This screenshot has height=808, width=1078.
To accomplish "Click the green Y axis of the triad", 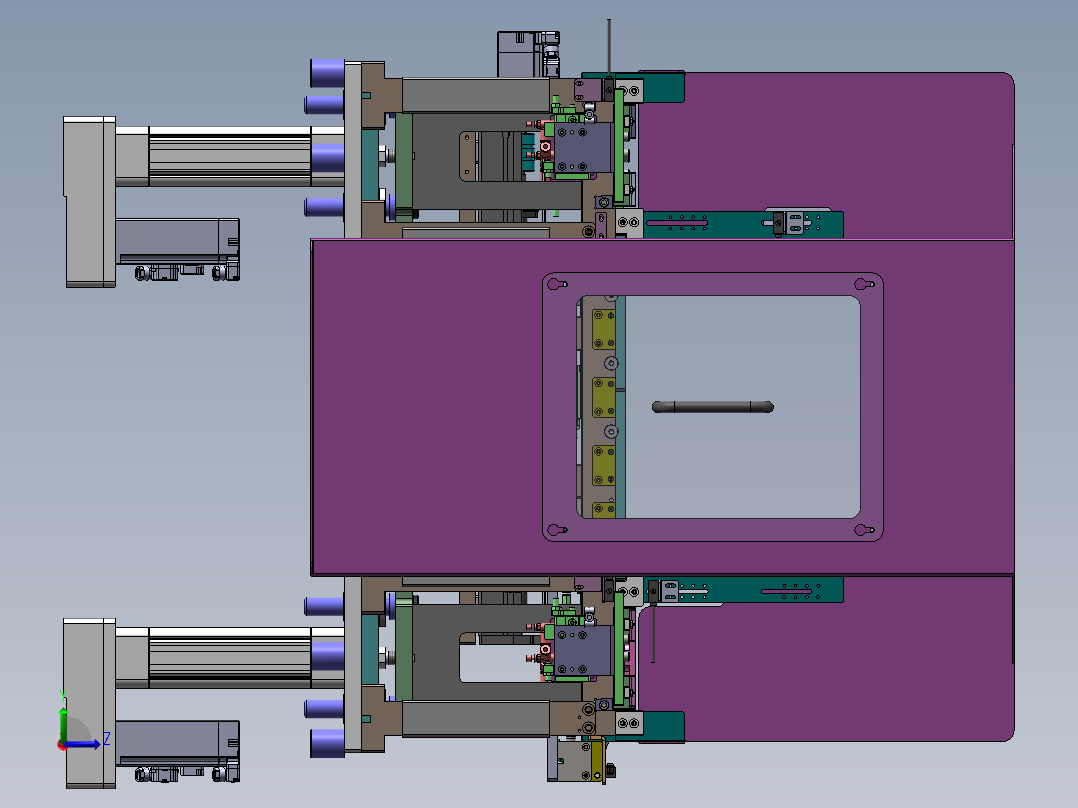I will (x=63, y=722).
